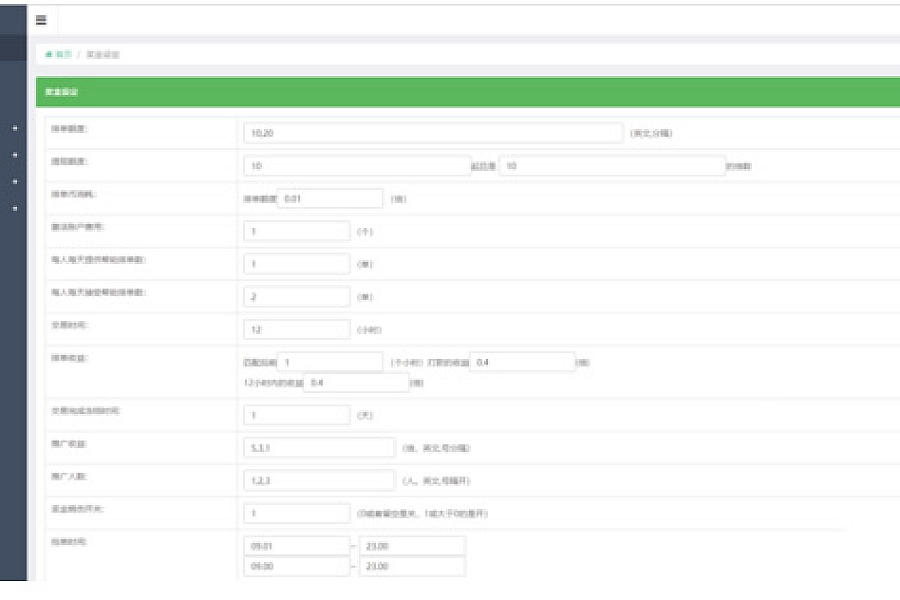Click the start time field containing 09:00

(x=297, y=566)
